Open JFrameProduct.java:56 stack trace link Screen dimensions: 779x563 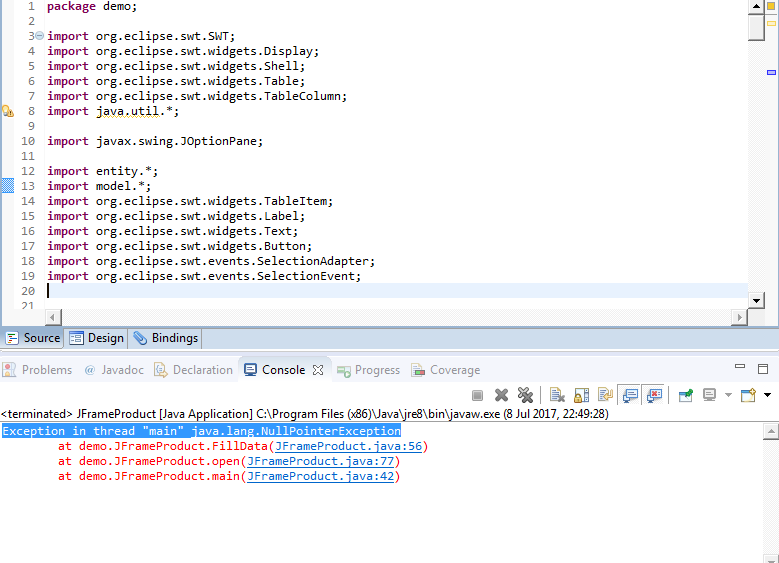tap(349, 446)
